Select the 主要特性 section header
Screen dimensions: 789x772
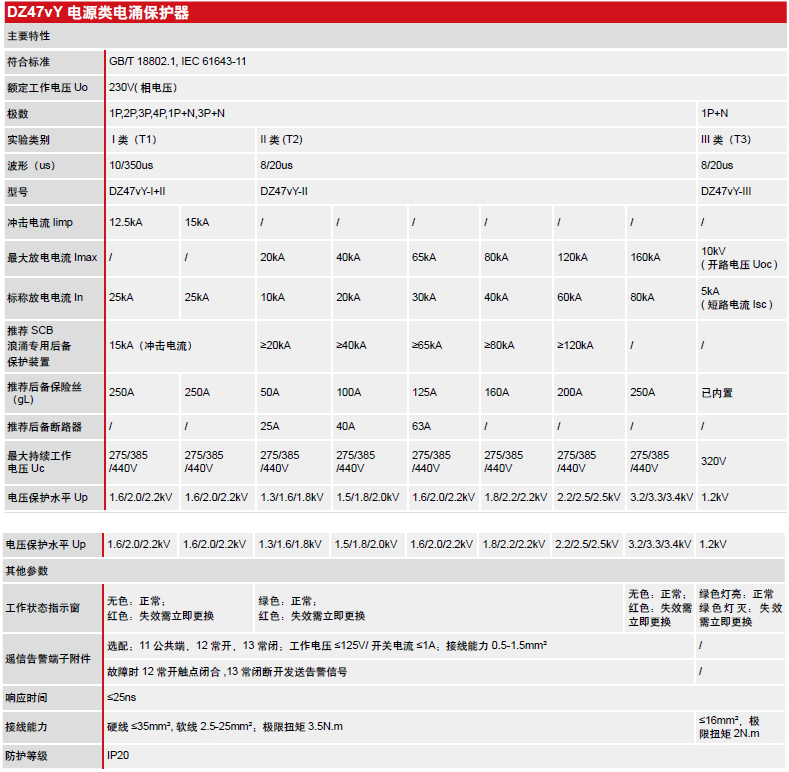point(28,36)
